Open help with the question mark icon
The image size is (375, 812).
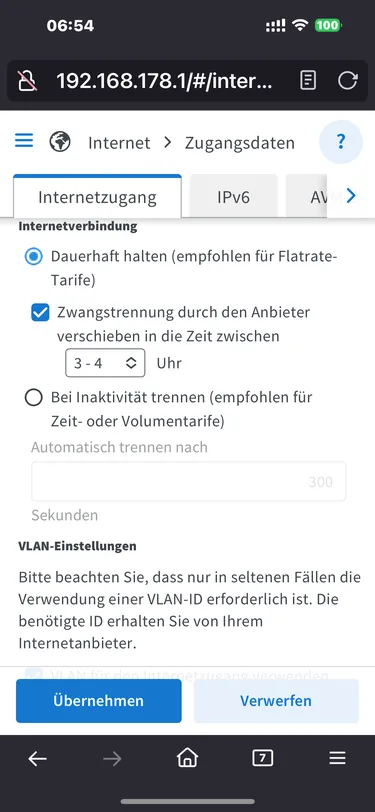tap(340, 141)
